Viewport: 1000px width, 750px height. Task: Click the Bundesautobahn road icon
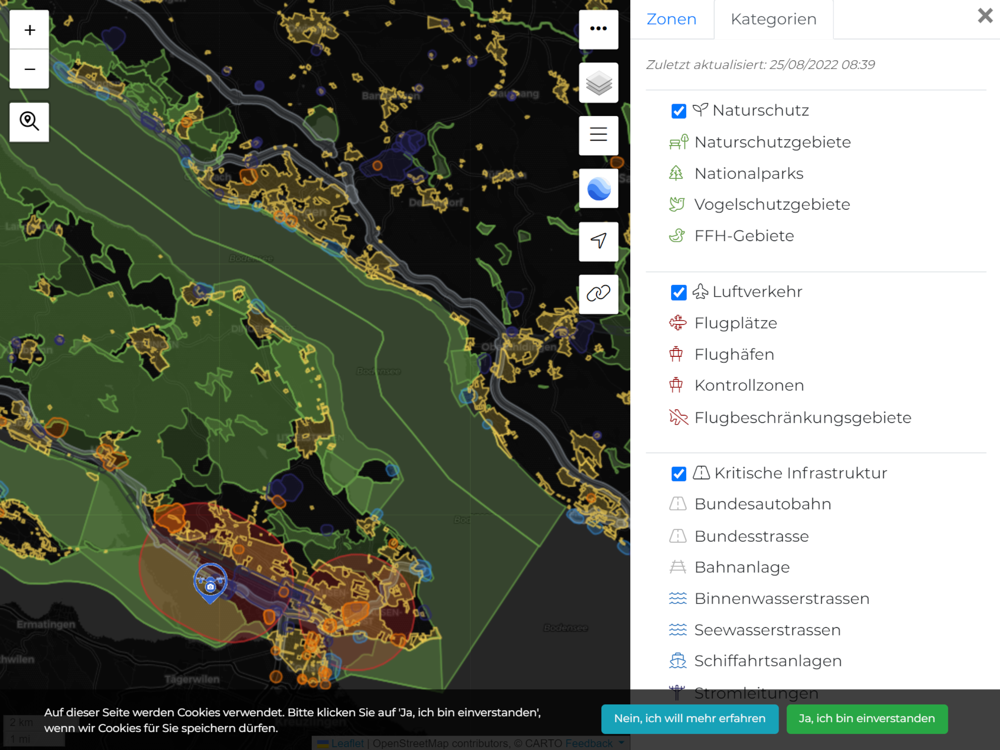(677, 504)
